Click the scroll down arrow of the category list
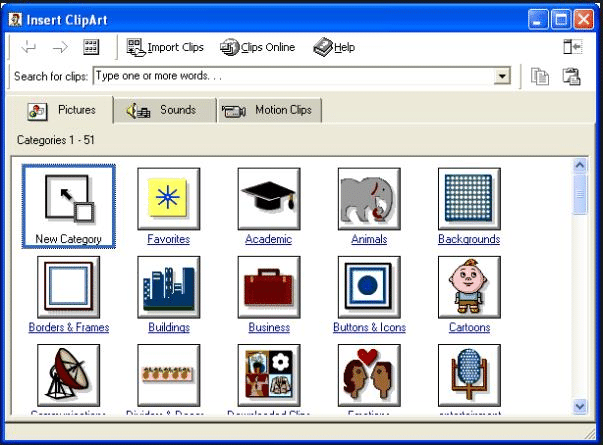The image size is (603, 445). coord(580,406)
